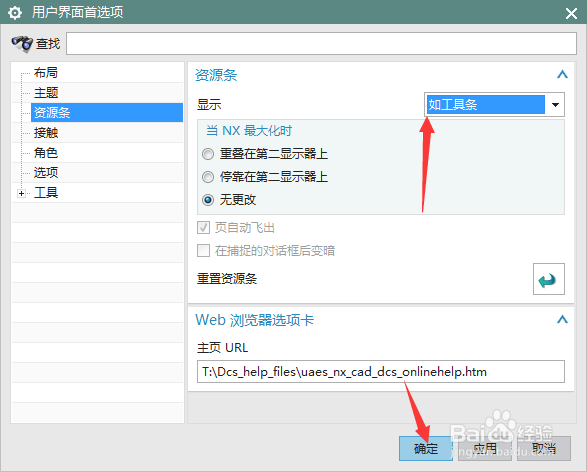The width and height of the screenshot is (587, 472).
Task: Click the 如工具条 combo box value
Action: (x=486, y=104)
